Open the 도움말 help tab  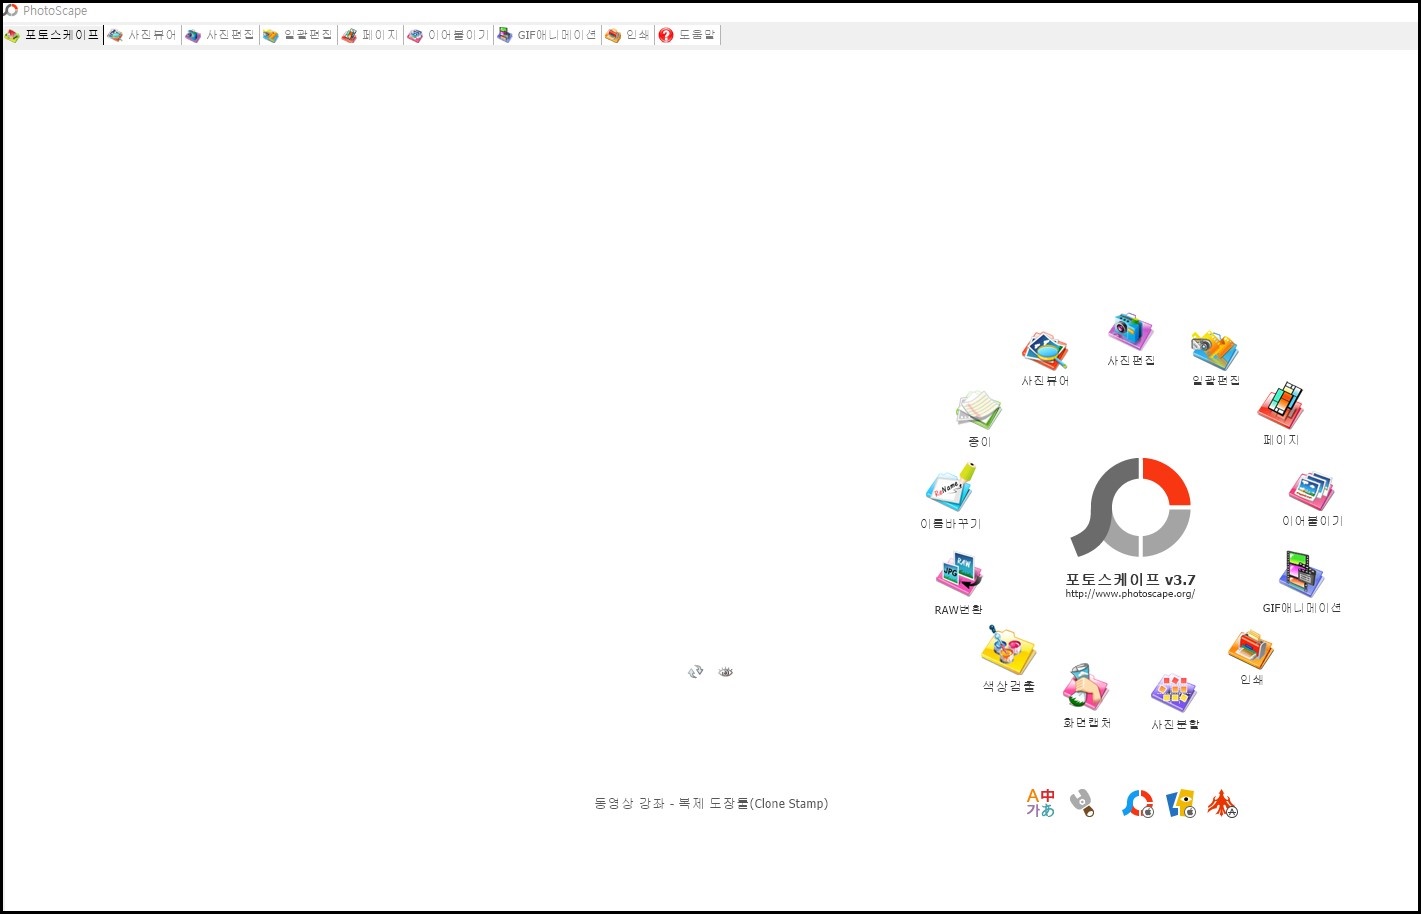click(x=687, y=35)
